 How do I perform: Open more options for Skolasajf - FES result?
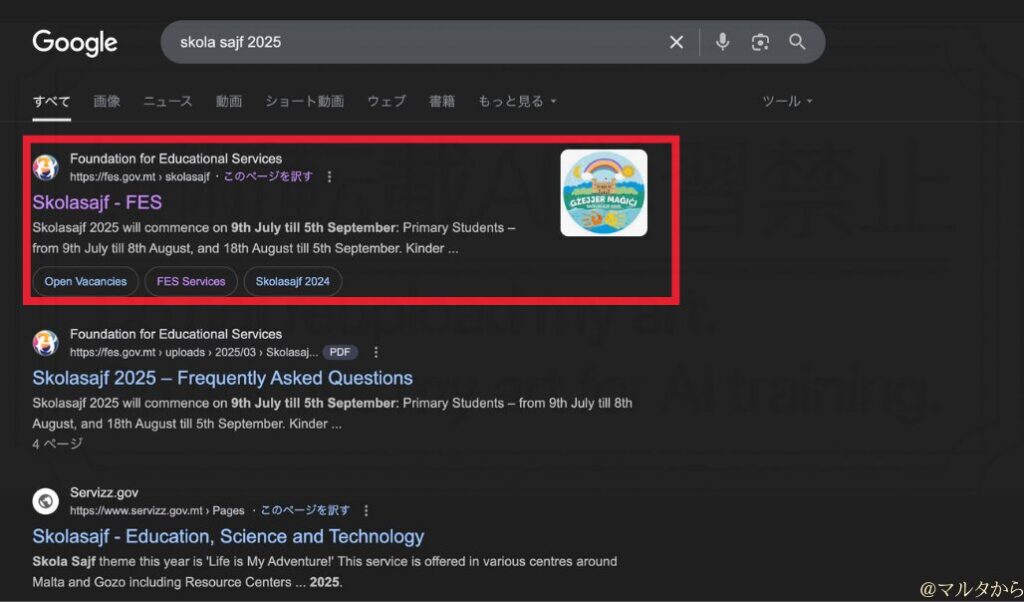point(329,177)
